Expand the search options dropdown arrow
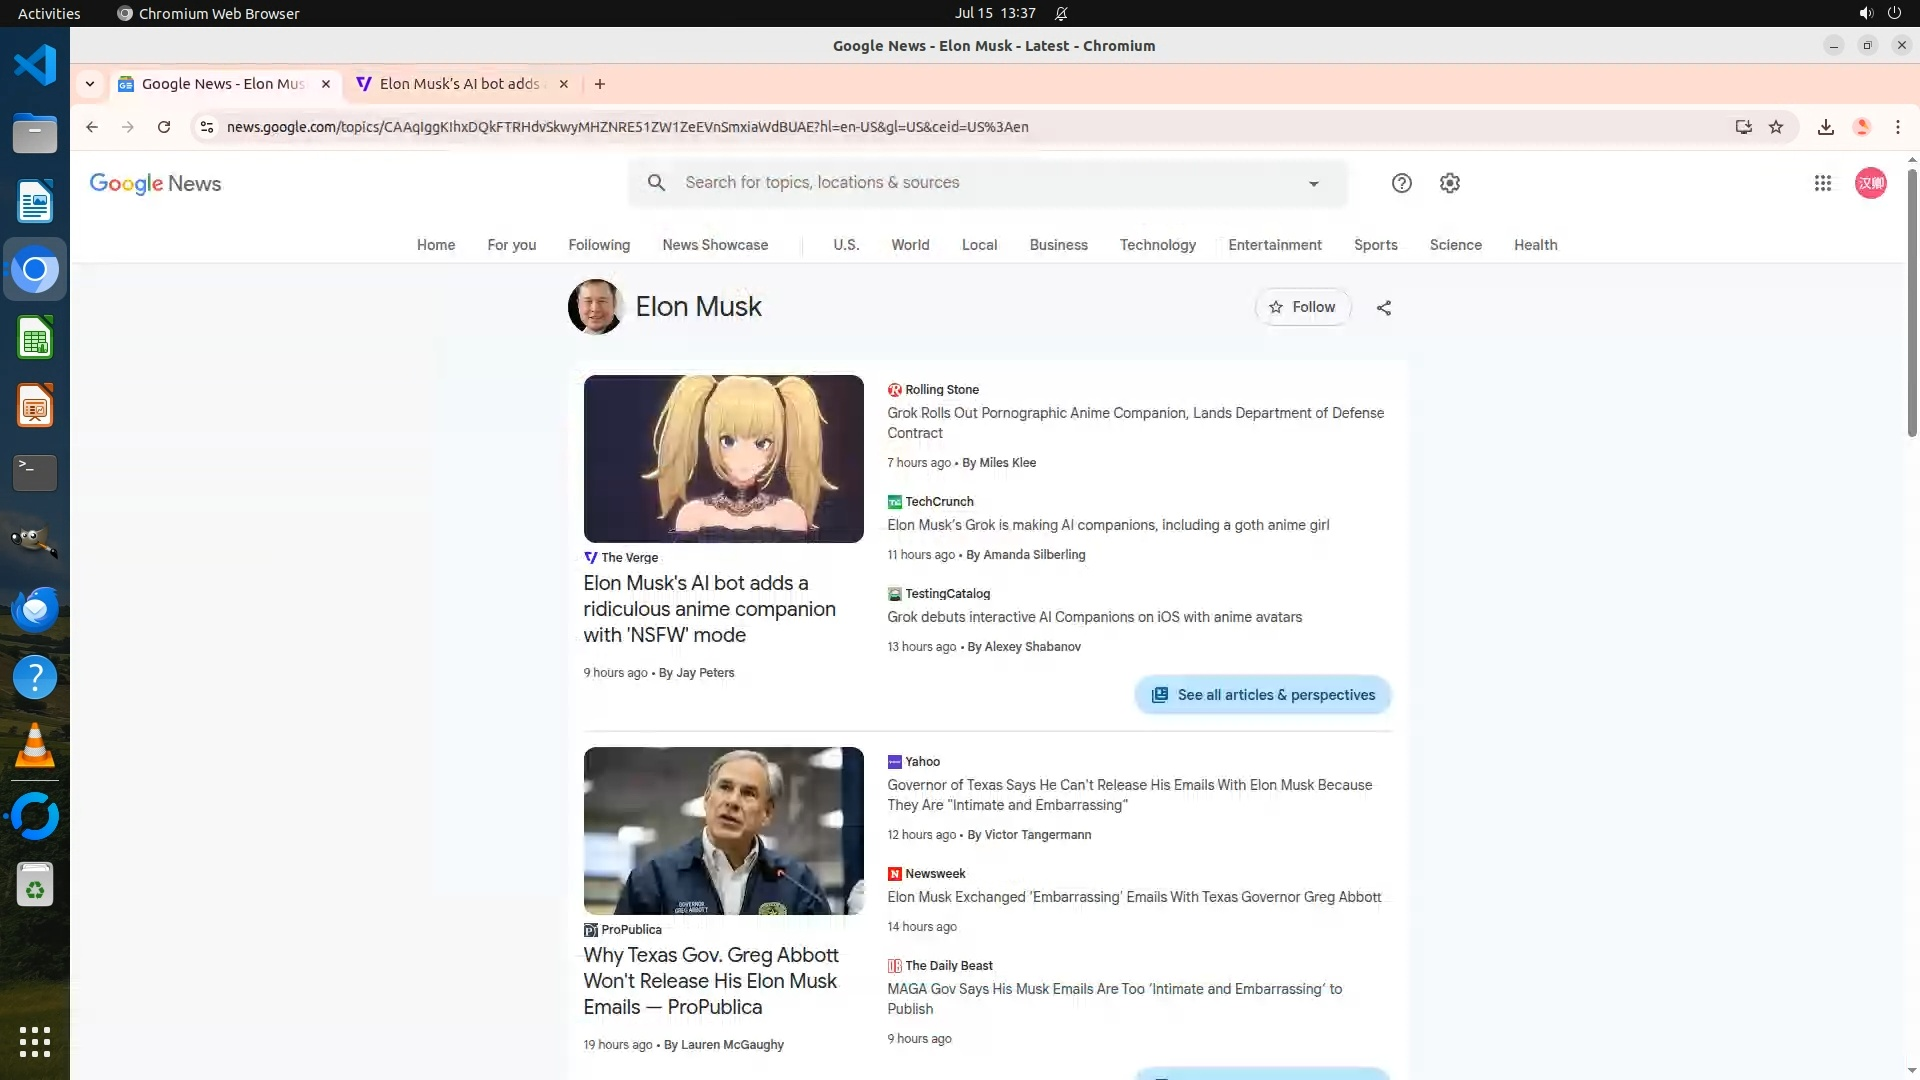The image size is (1920, 1080). point(1313,184)
